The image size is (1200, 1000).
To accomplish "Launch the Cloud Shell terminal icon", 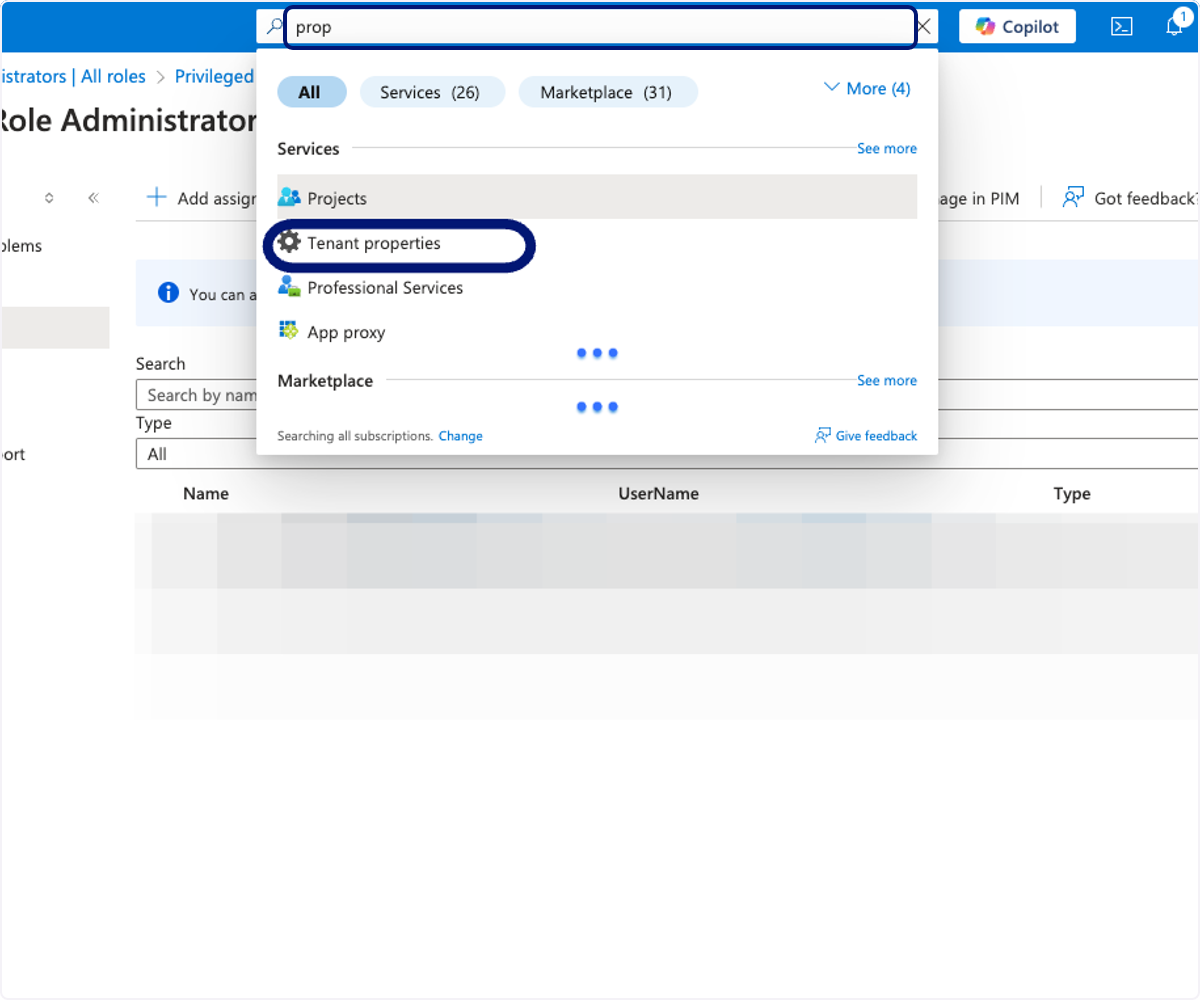I will click(x=1122, y=27).
